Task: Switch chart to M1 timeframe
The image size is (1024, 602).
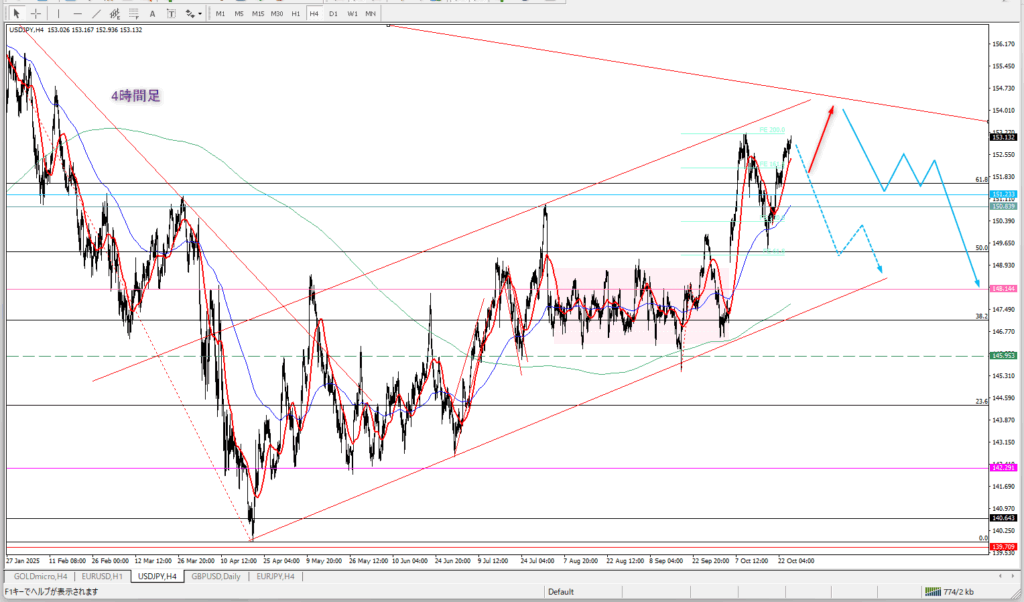Action: [x=220, y=13]
